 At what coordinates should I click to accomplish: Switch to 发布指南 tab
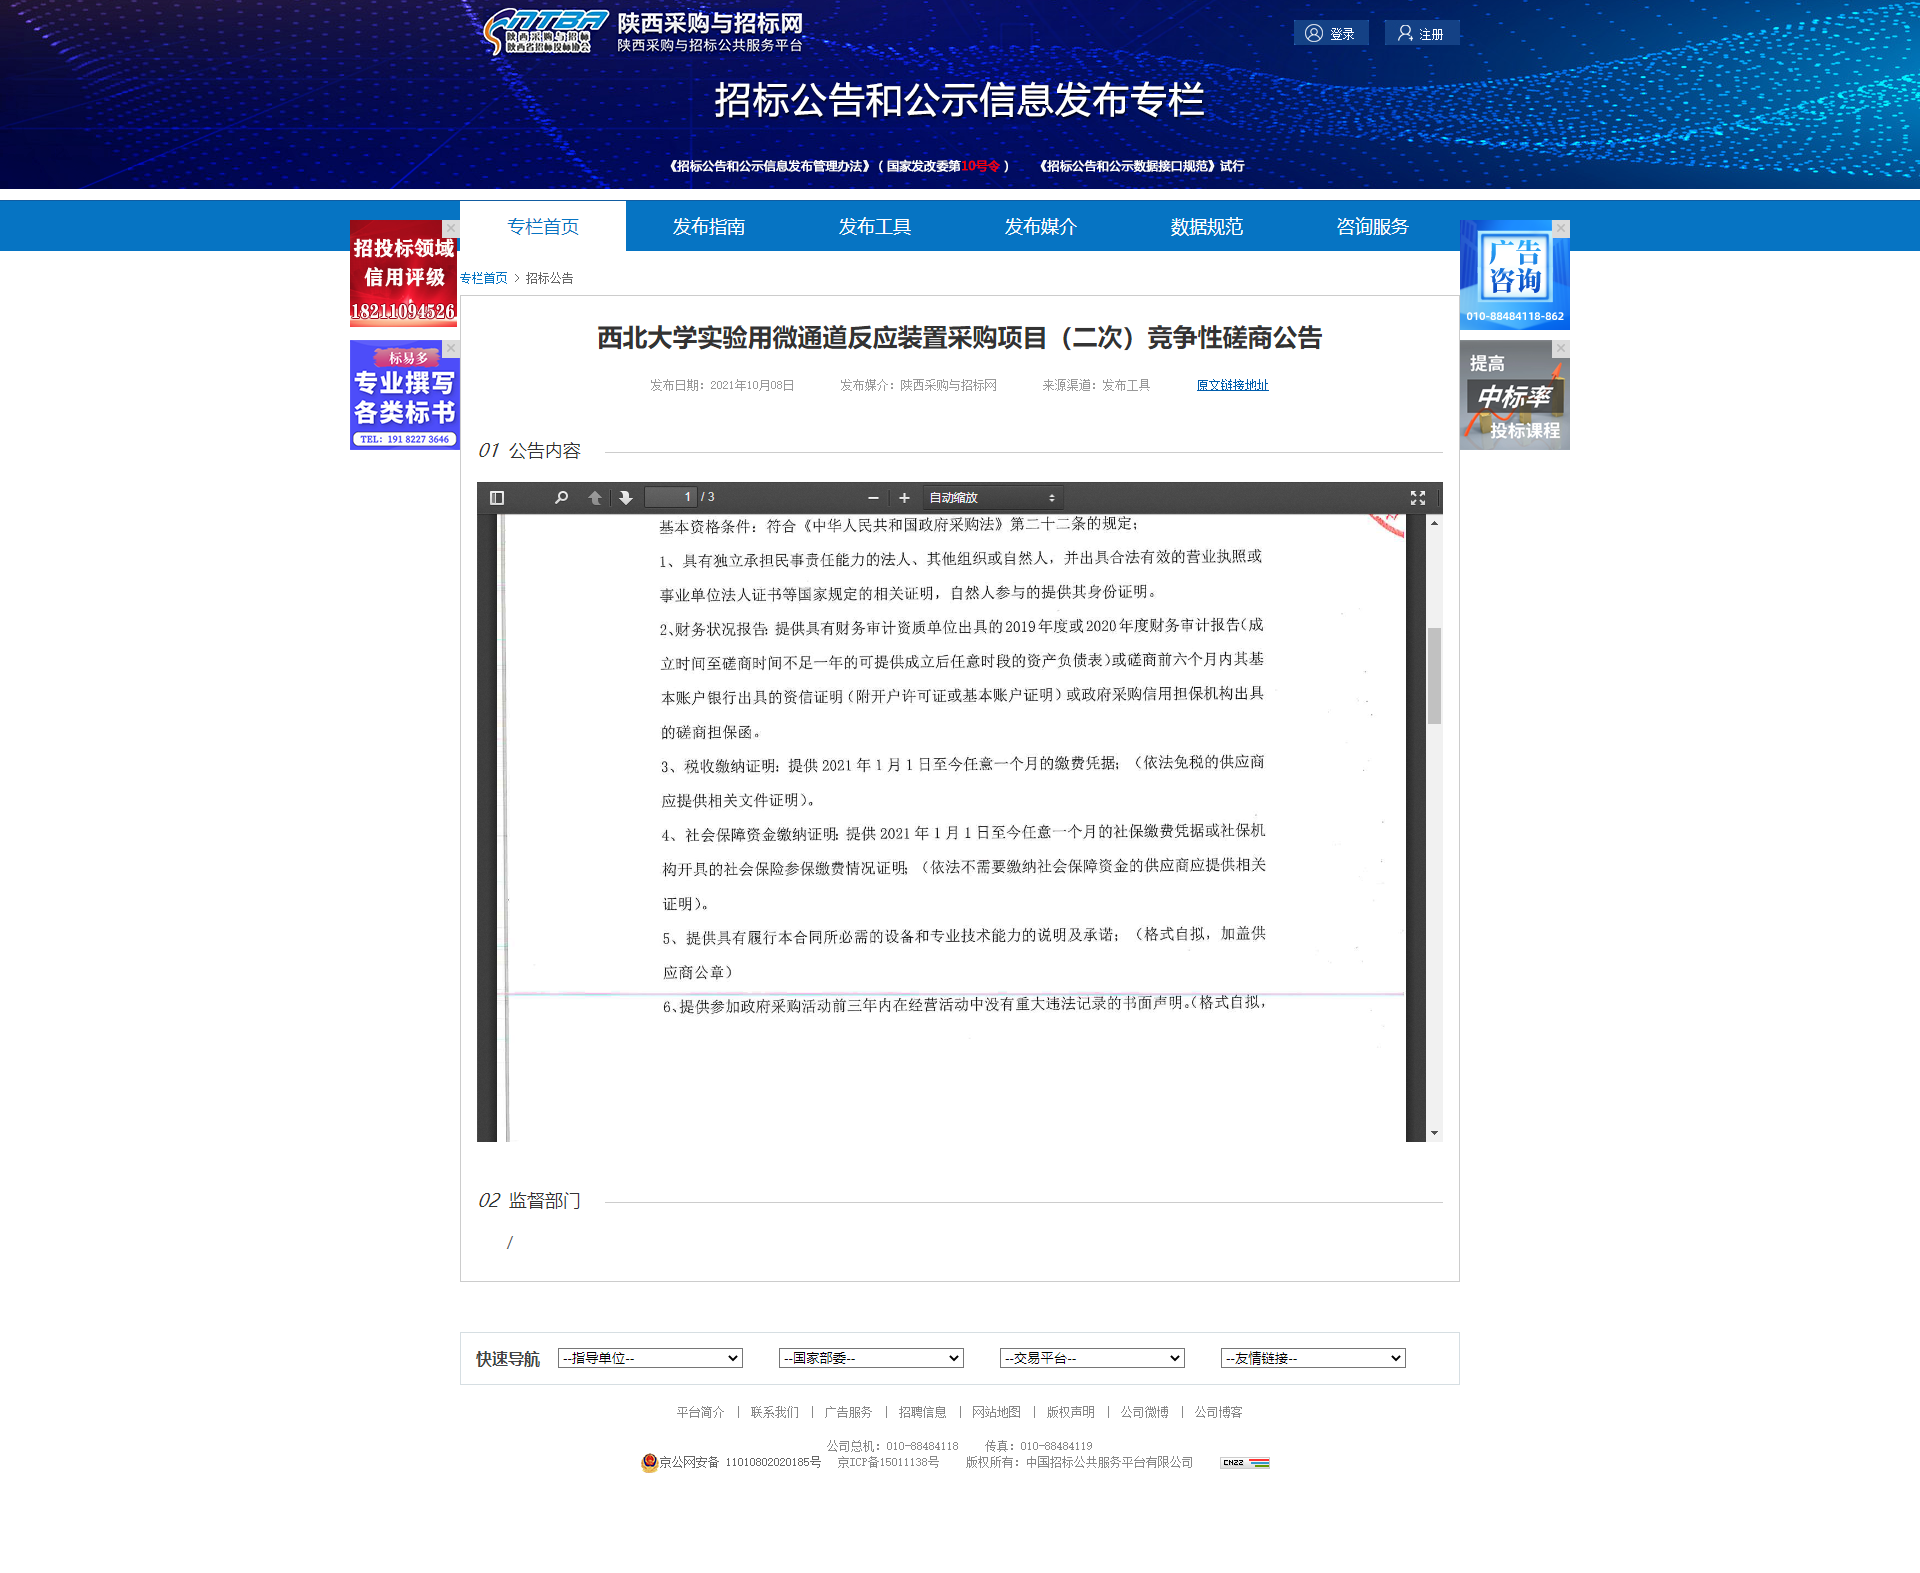(x=708, y=227)
